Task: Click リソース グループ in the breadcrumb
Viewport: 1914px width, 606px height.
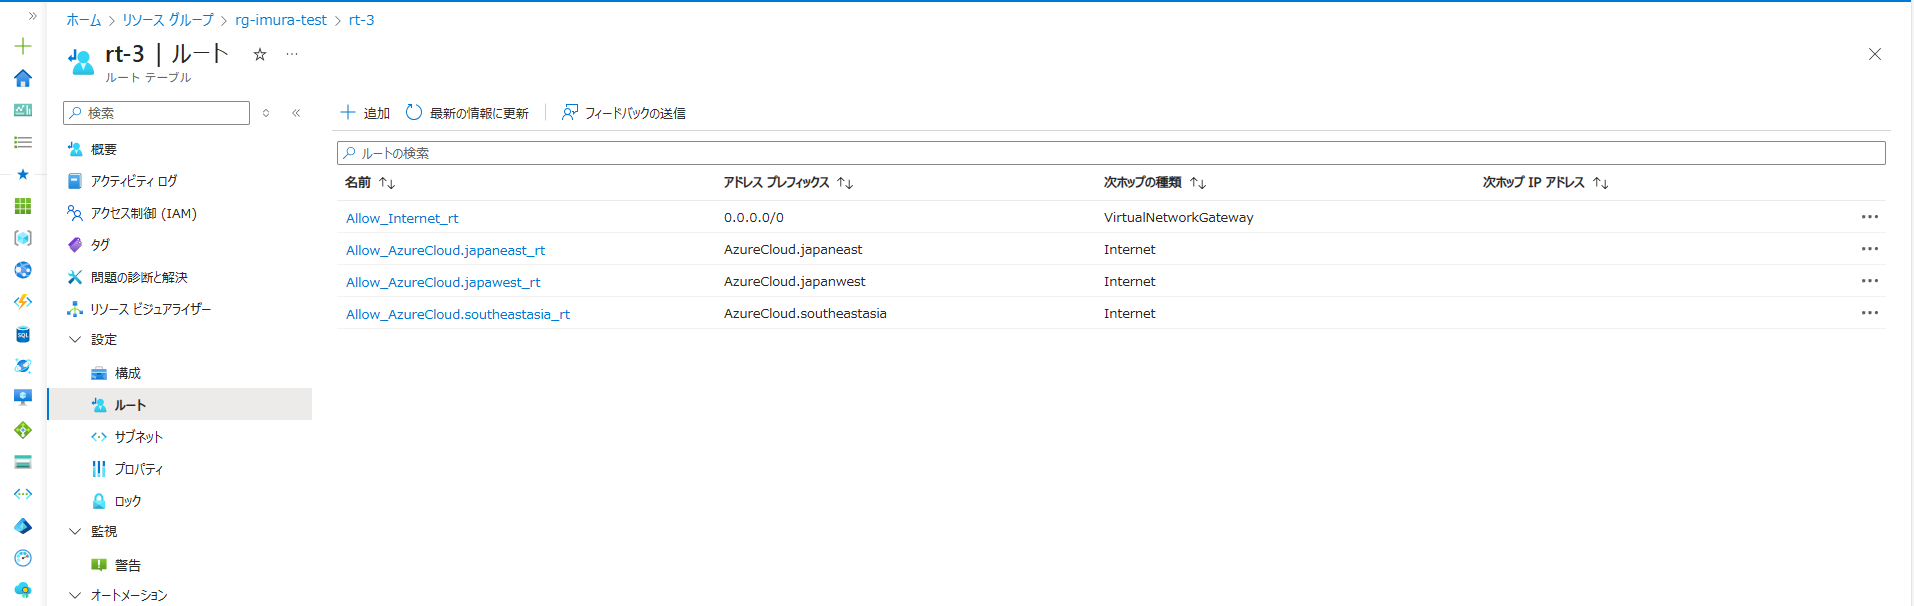Action: tap(168, 20)
